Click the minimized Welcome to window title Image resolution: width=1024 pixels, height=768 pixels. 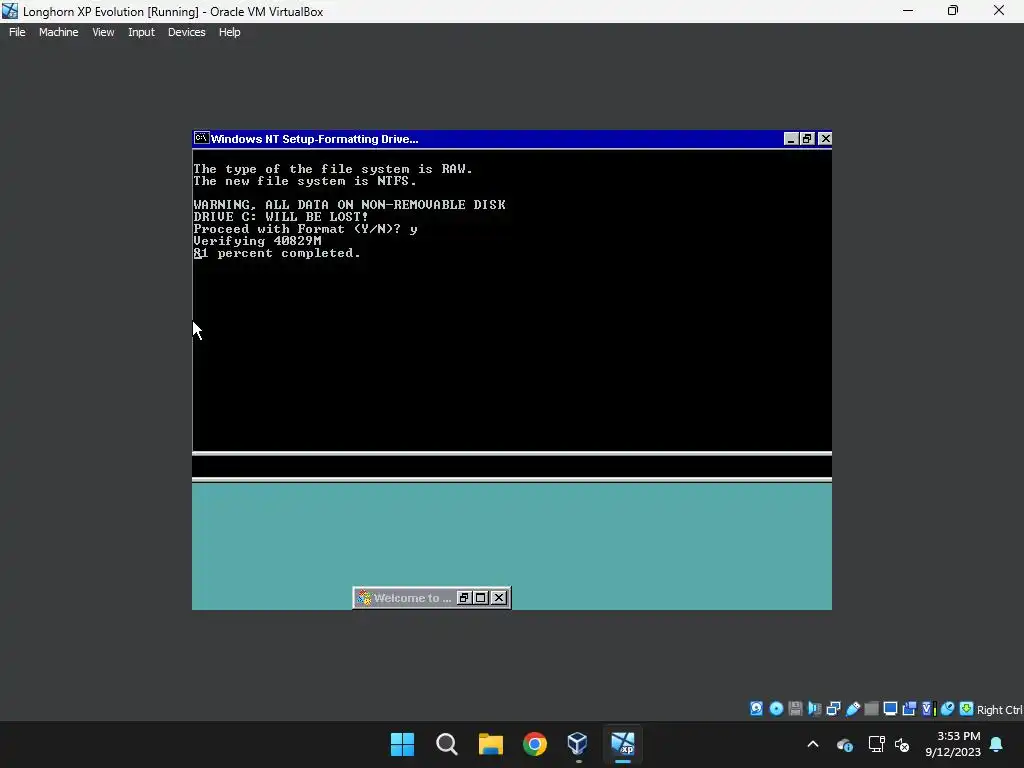click(412, 598)
